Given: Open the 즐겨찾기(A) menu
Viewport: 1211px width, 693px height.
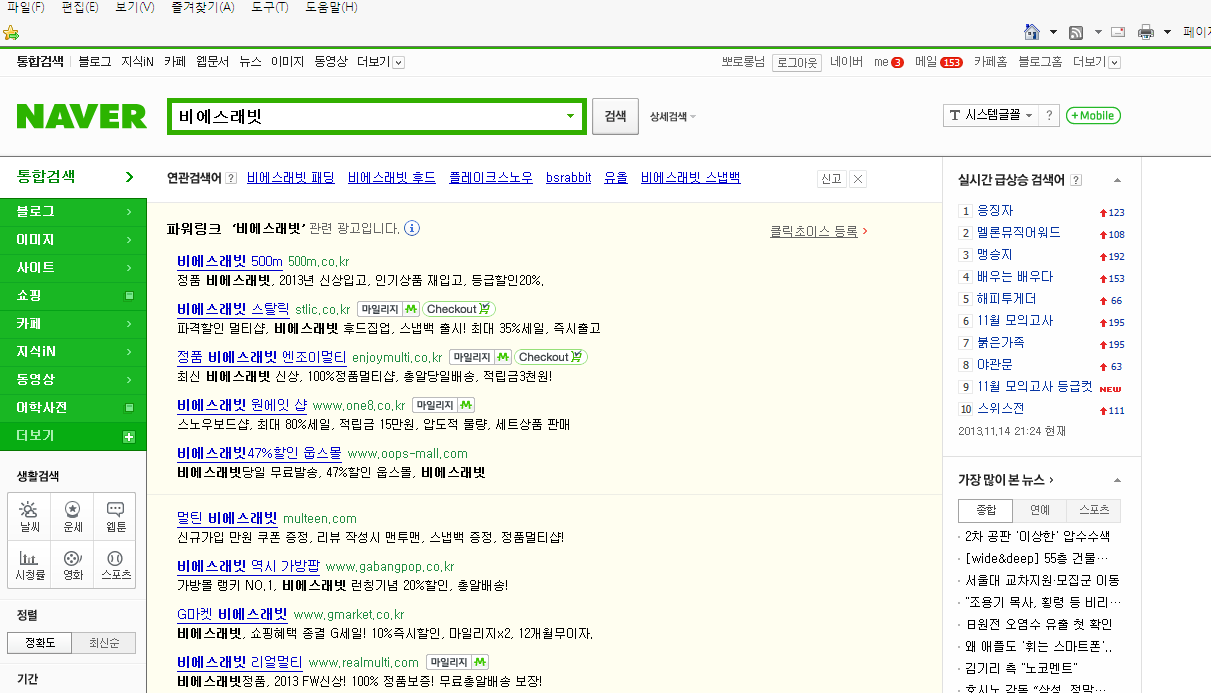Looking at the screenshot, I should coord(202,8).
